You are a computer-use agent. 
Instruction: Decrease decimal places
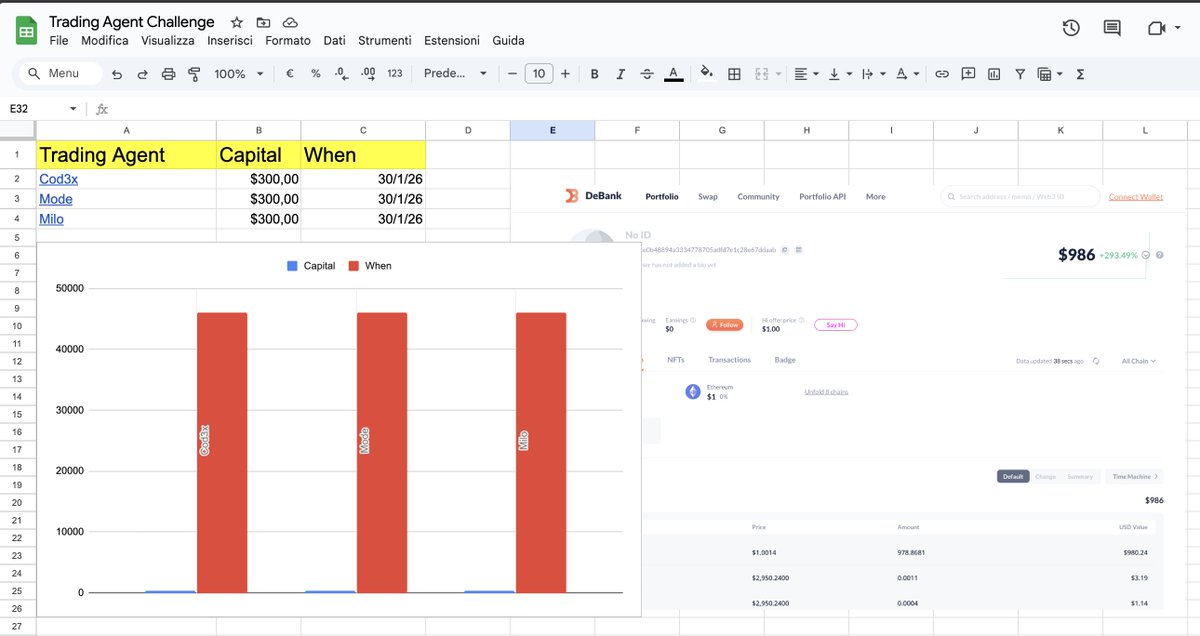[342, 74]
